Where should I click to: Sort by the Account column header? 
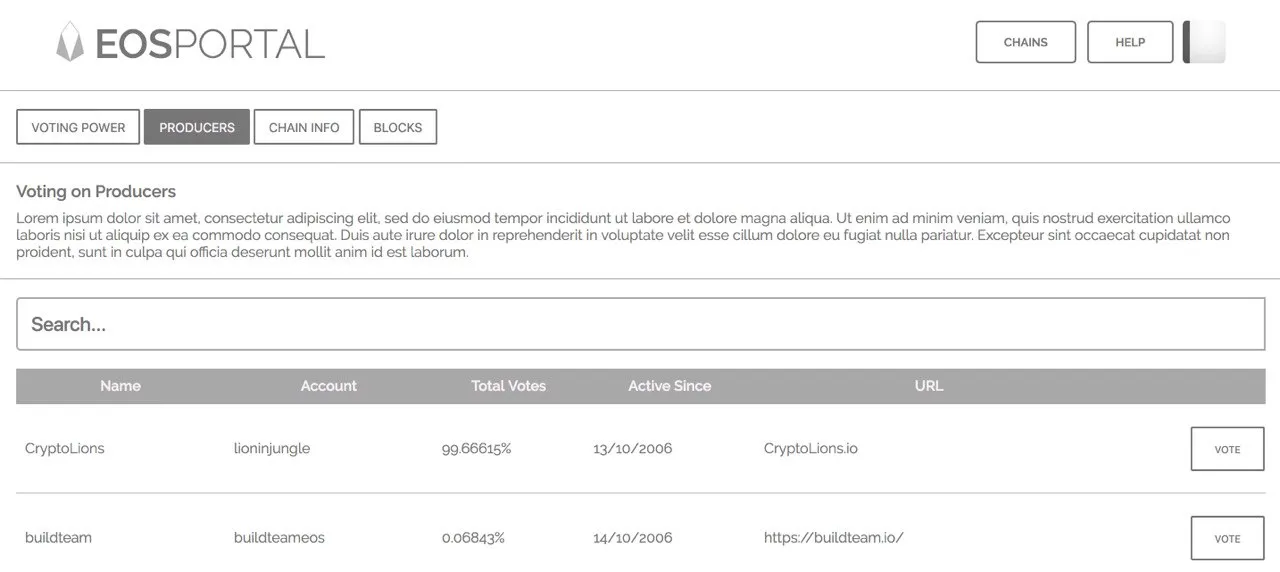coord(329,386)
